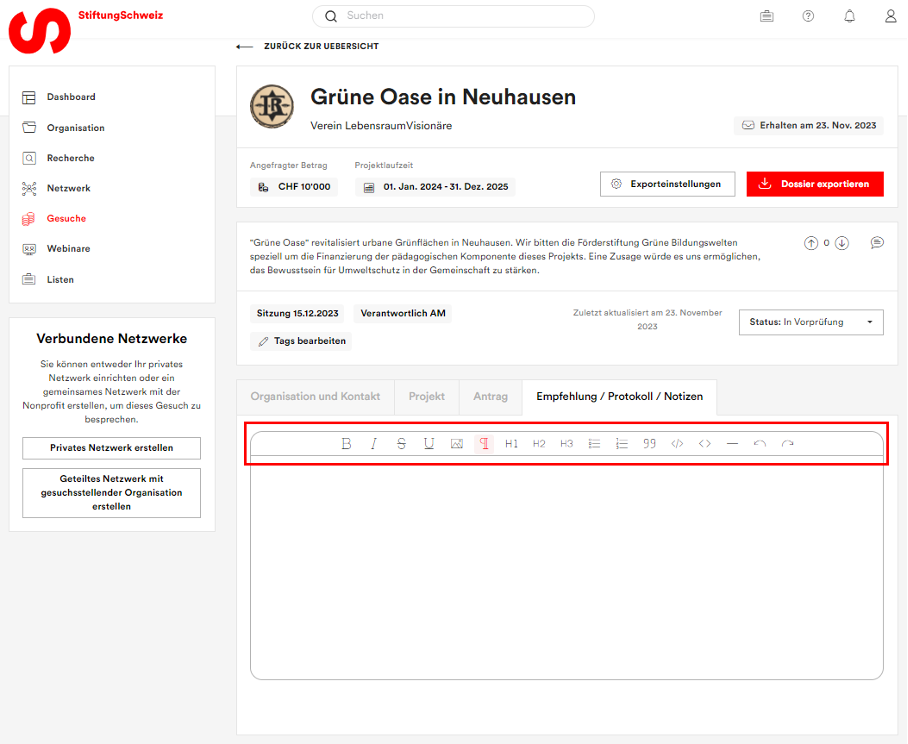Click the upvote arrow icon
908x744 pixels.
point(811,243)
